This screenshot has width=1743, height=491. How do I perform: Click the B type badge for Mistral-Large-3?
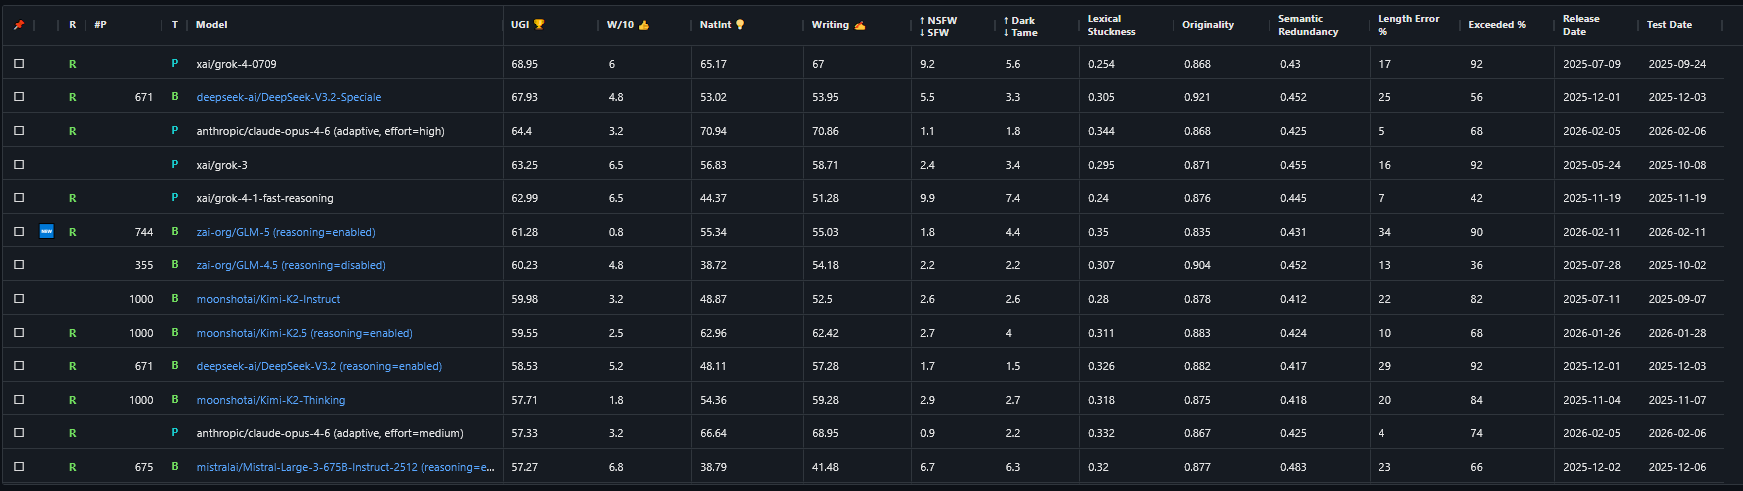[175, 467]
